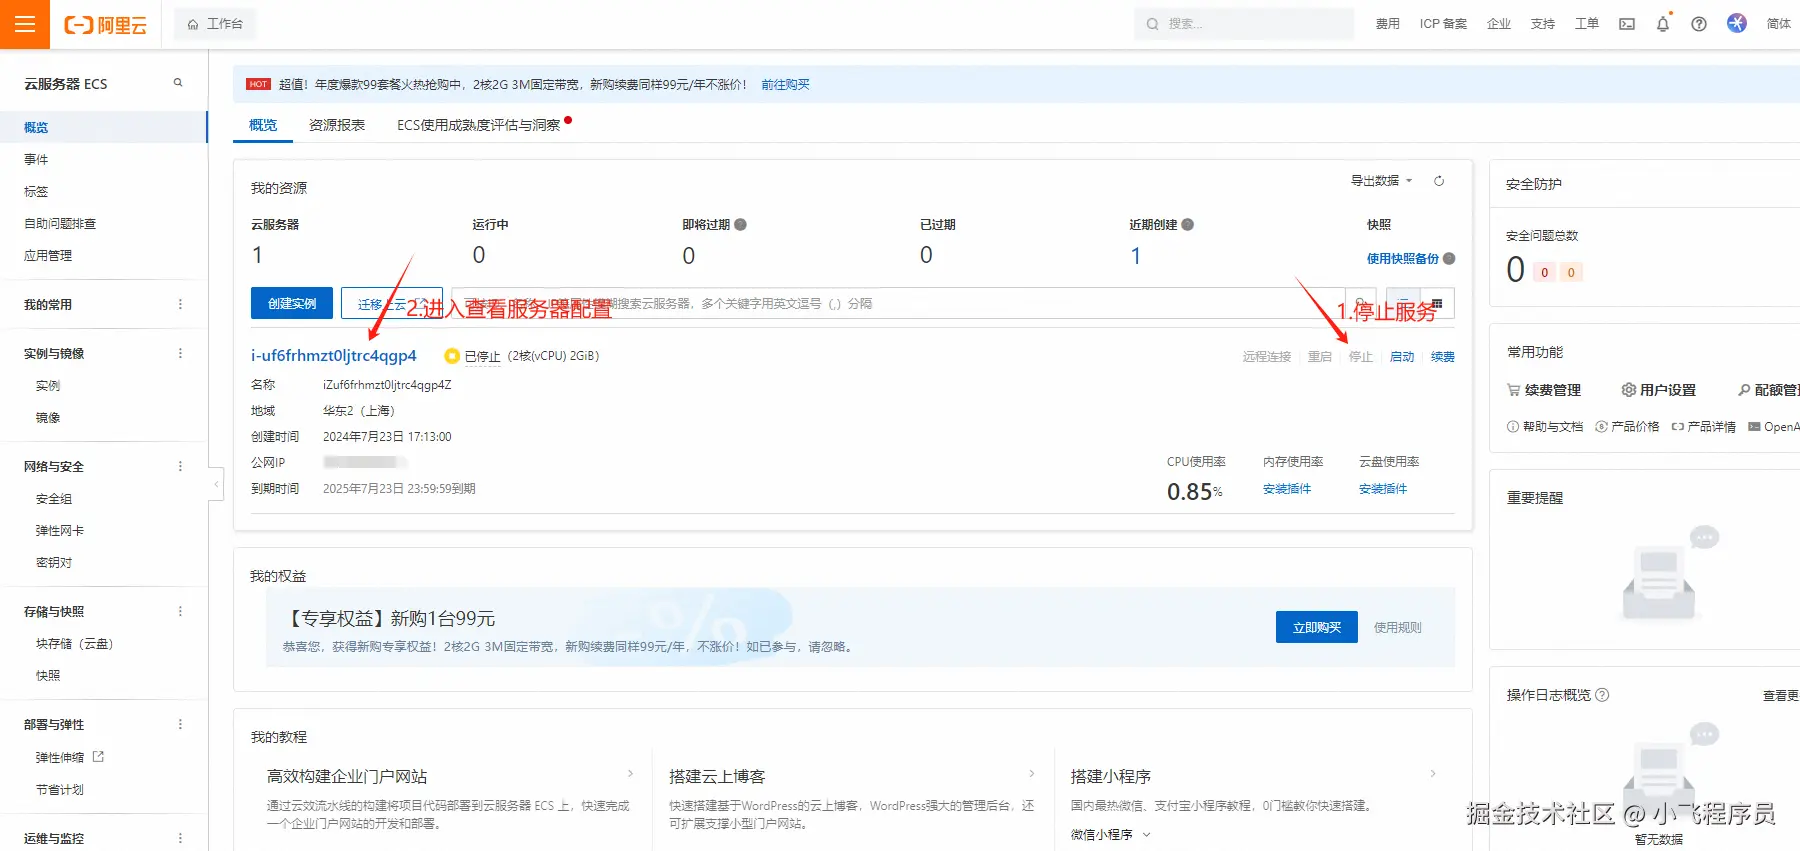1800x851 pixels.
Task: Click the 产品详情 link icon
Action: pos(1677,426)
